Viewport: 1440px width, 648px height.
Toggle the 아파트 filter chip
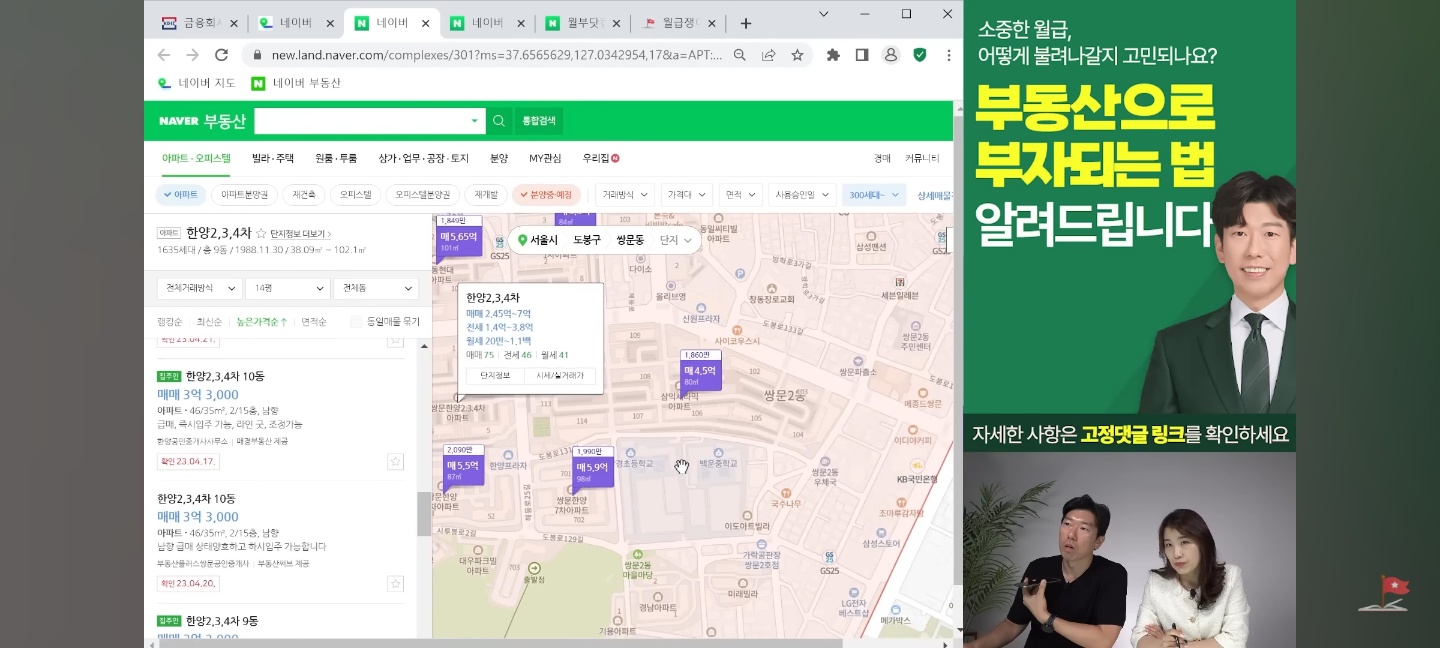(x=181, y=195)
